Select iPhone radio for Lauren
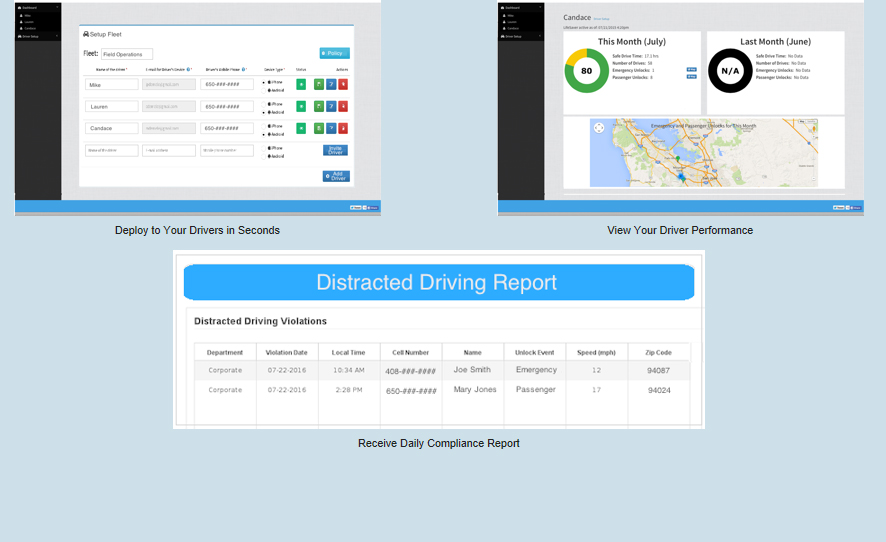Image resolution: width=886 pixels, height=542 pixels. point(264,104)
